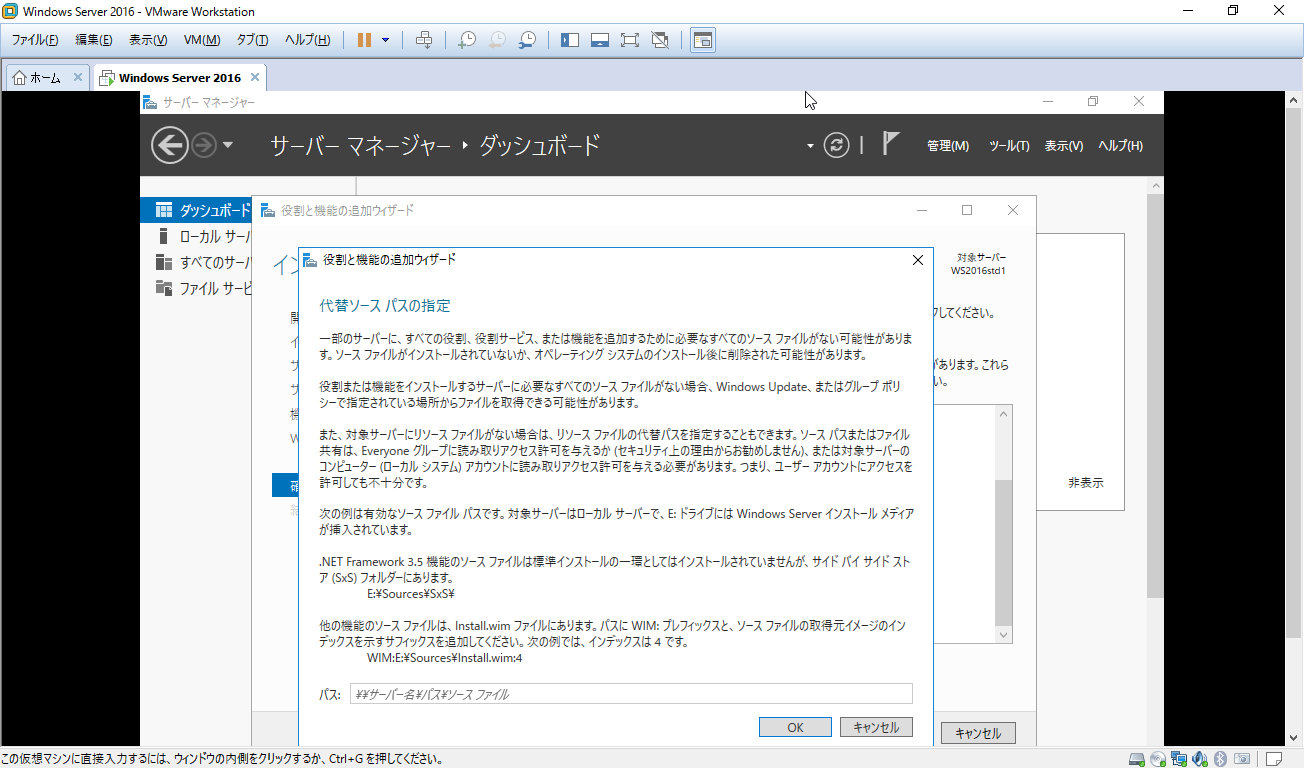Image resolution: width=1304 pixels, height=768 pixels.
Task: Expand the navigation history dropdown arrow
Action: pos(228,146)
